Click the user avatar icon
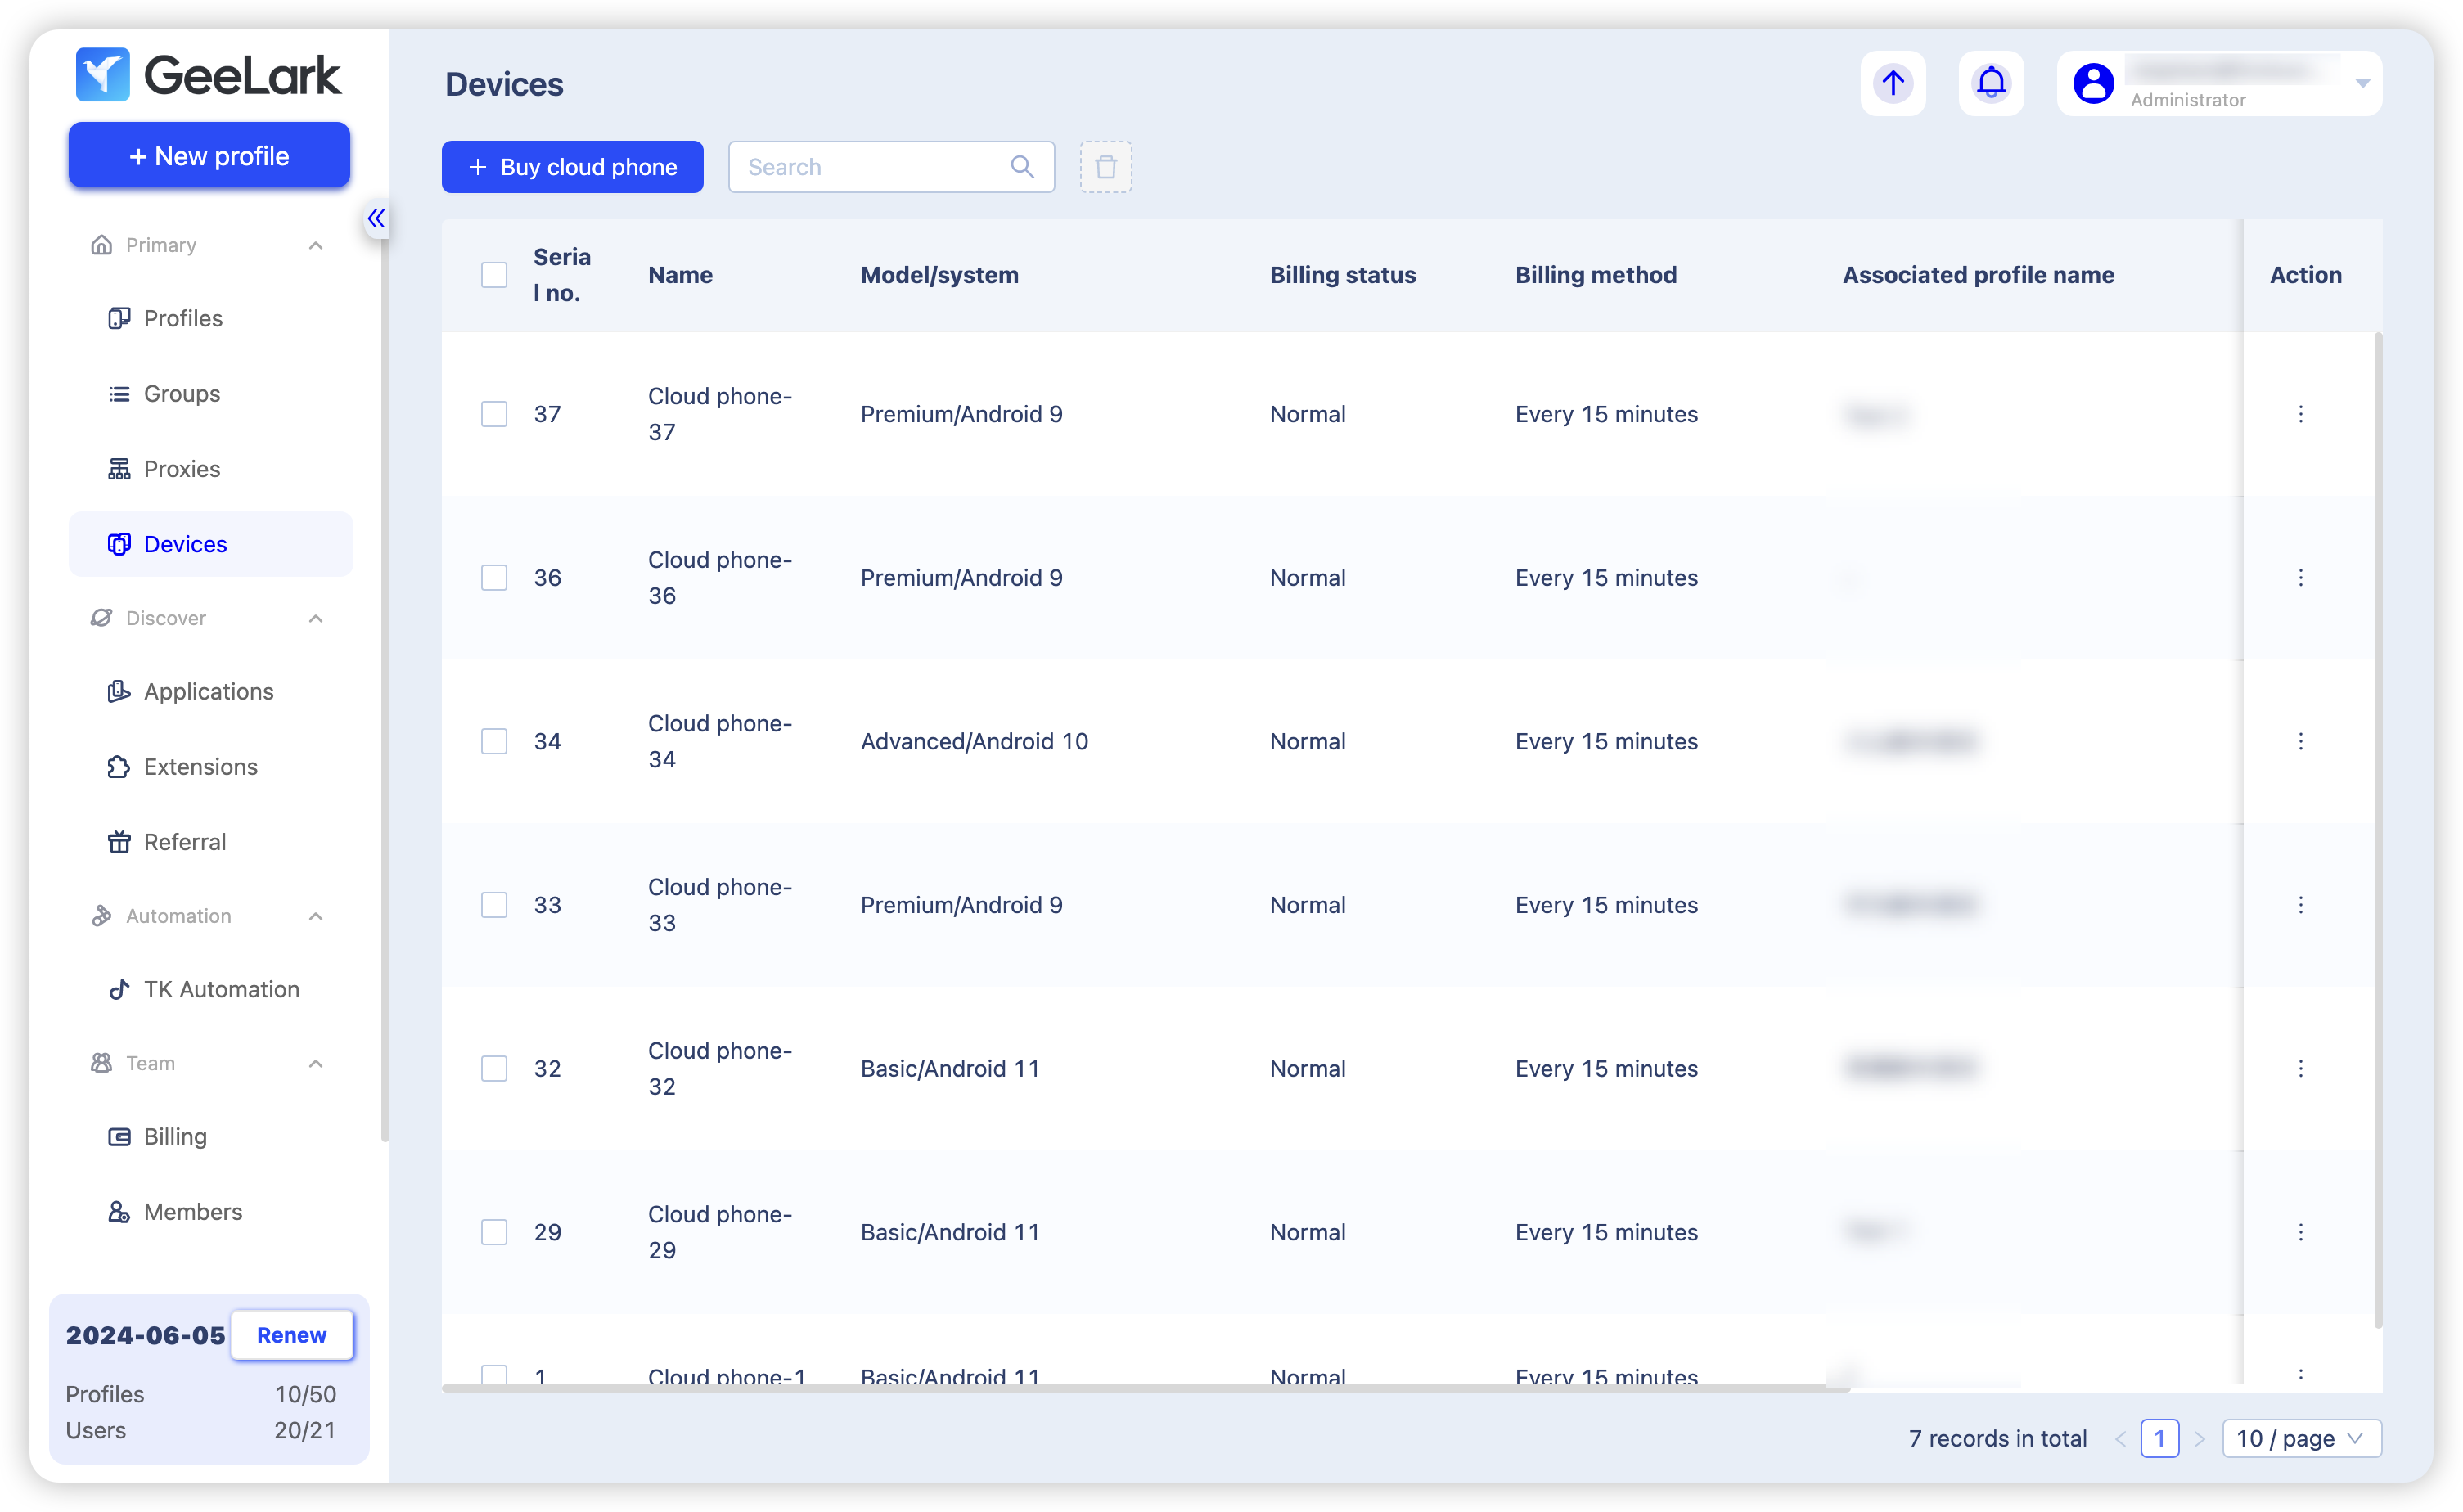2463x1512 pixels. coord(2092,83)
